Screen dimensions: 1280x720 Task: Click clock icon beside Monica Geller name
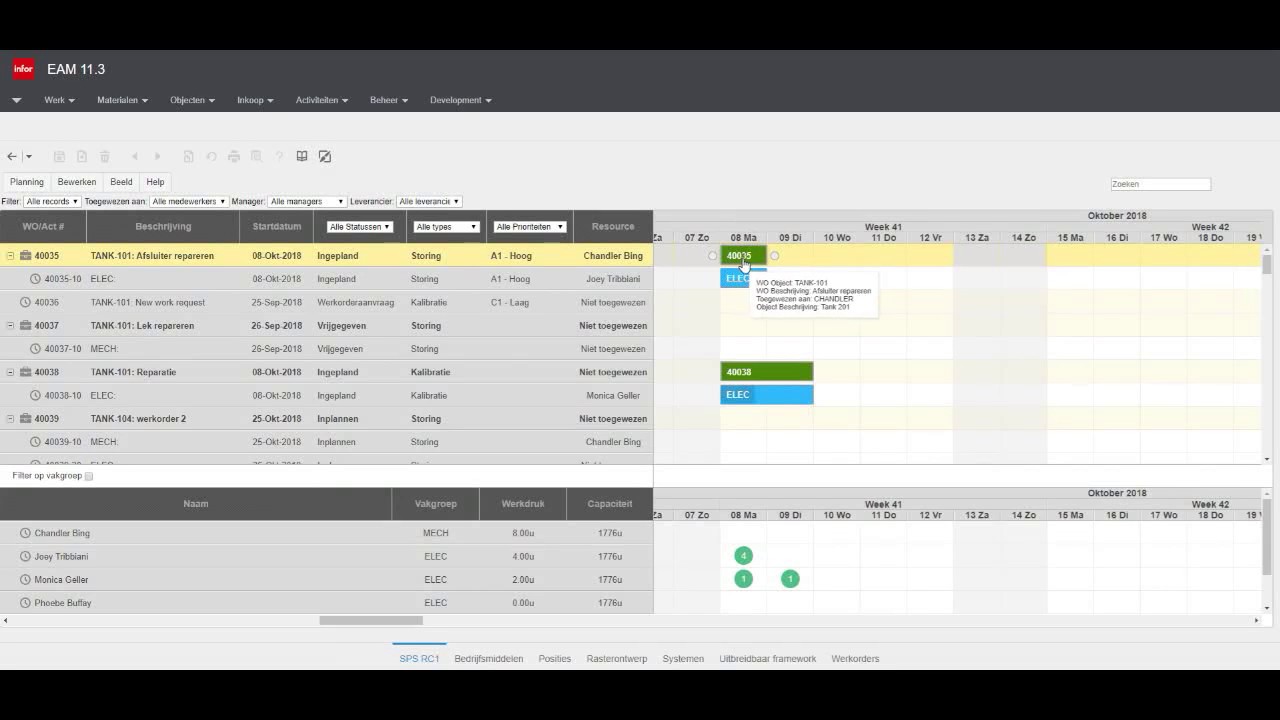pos(26,580)
